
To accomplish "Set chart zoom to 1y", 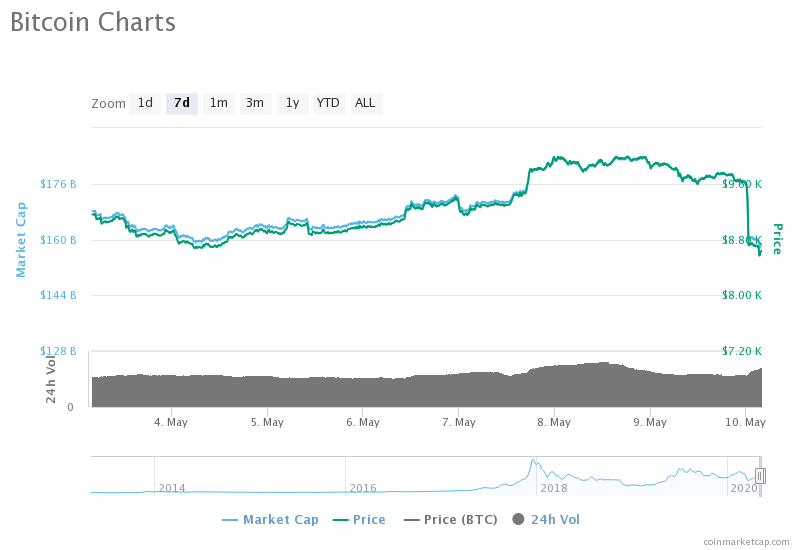I will point(292,104).
